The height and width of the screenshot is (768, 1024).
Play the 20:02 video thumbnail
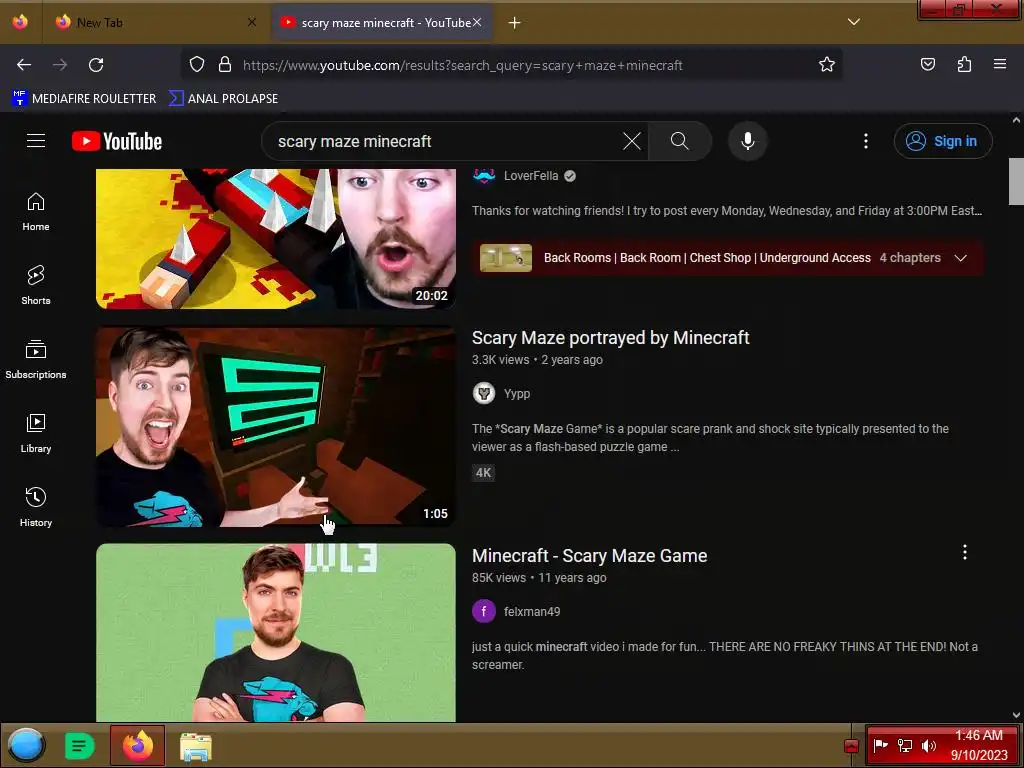[x=276, y=238]
